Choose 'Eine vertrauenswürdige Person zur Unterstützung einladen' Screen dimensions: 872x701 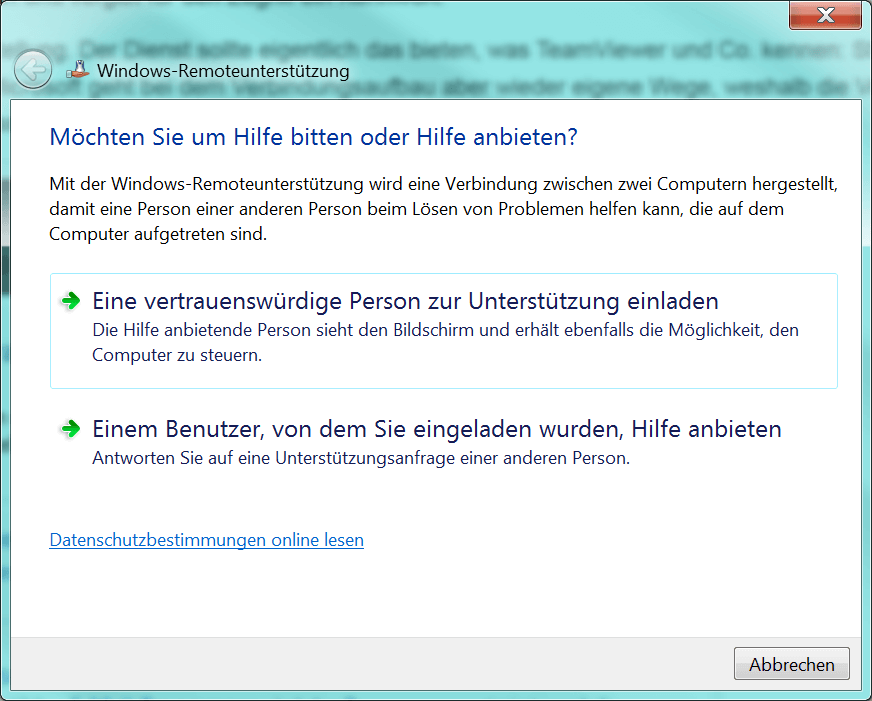click(x=444, y=331)
